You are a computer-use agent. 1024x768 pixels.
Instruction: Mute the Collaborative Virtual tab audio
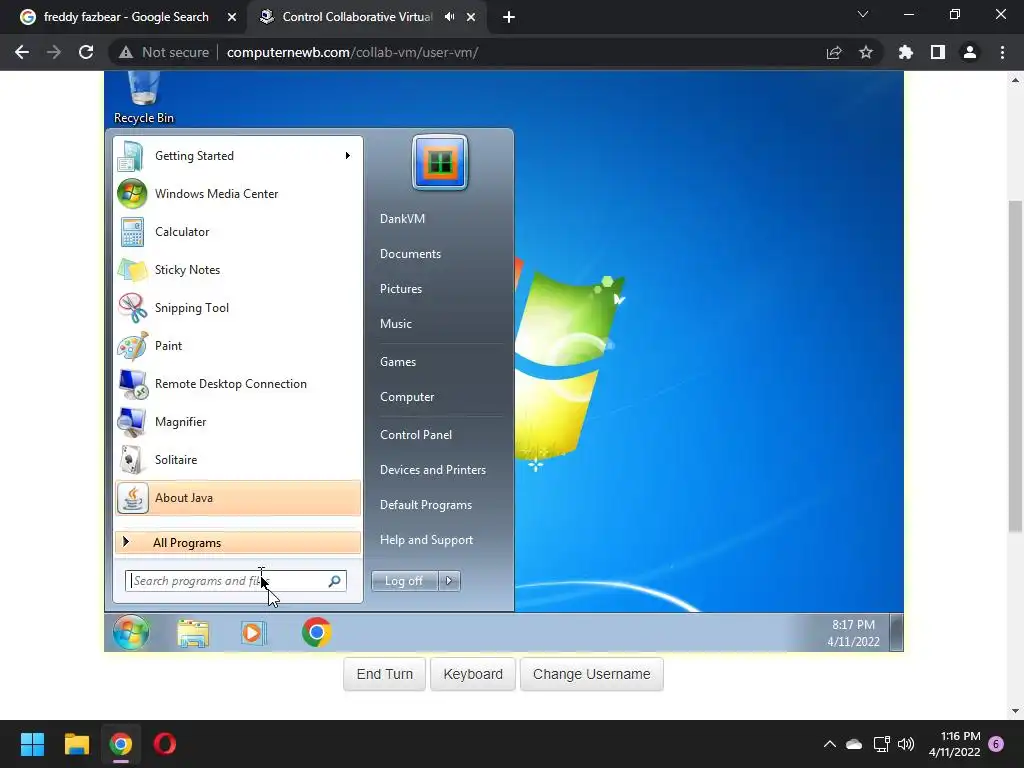(449, 17)
